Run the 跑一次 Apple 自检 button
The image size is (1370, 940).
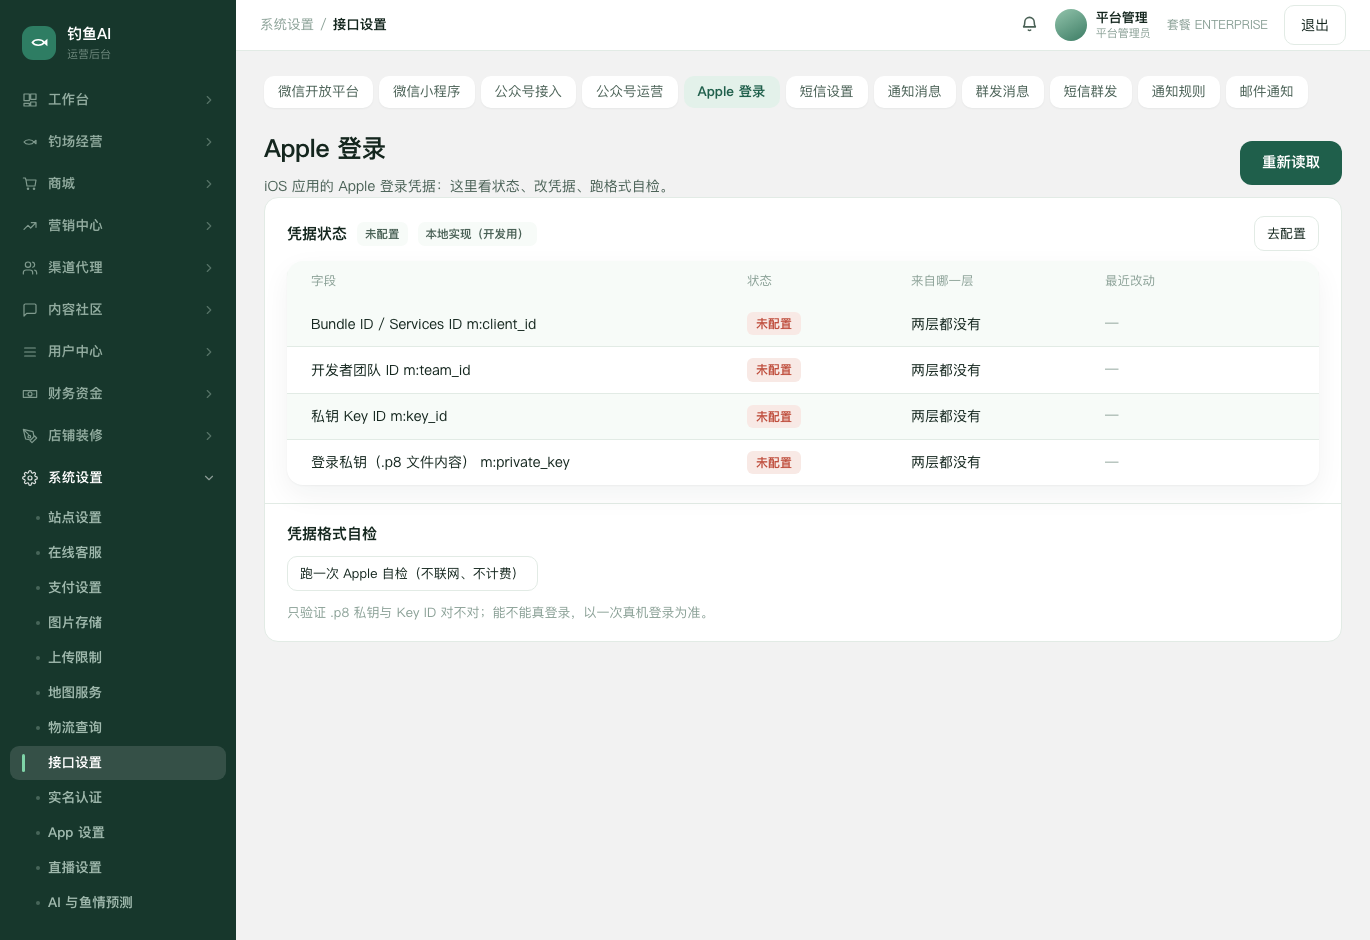point(412,574)
